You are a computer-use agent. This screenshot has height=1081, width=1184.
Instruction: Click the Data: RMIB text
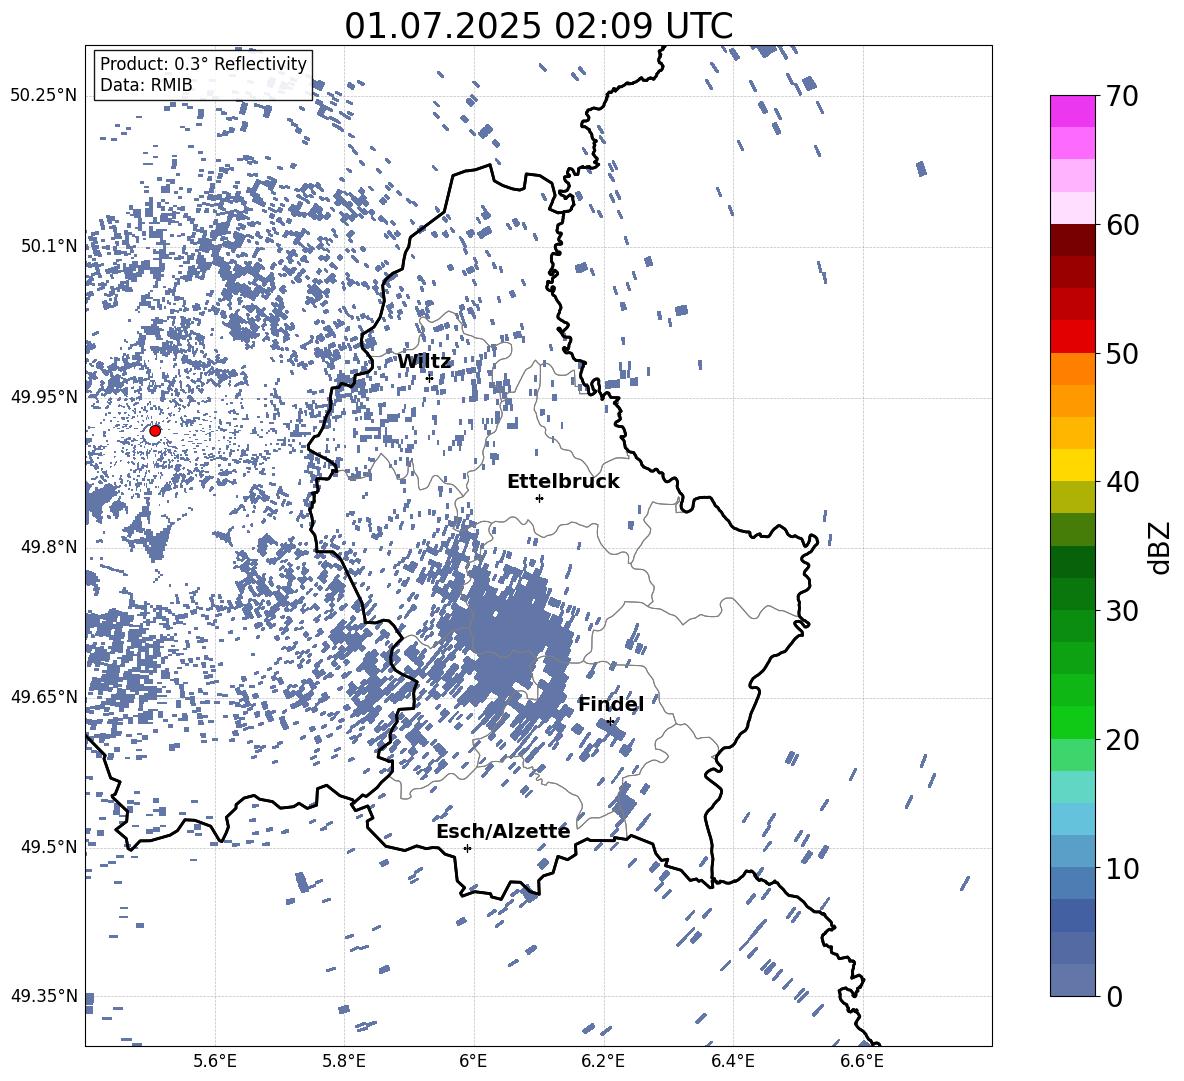tap(146, 85)
